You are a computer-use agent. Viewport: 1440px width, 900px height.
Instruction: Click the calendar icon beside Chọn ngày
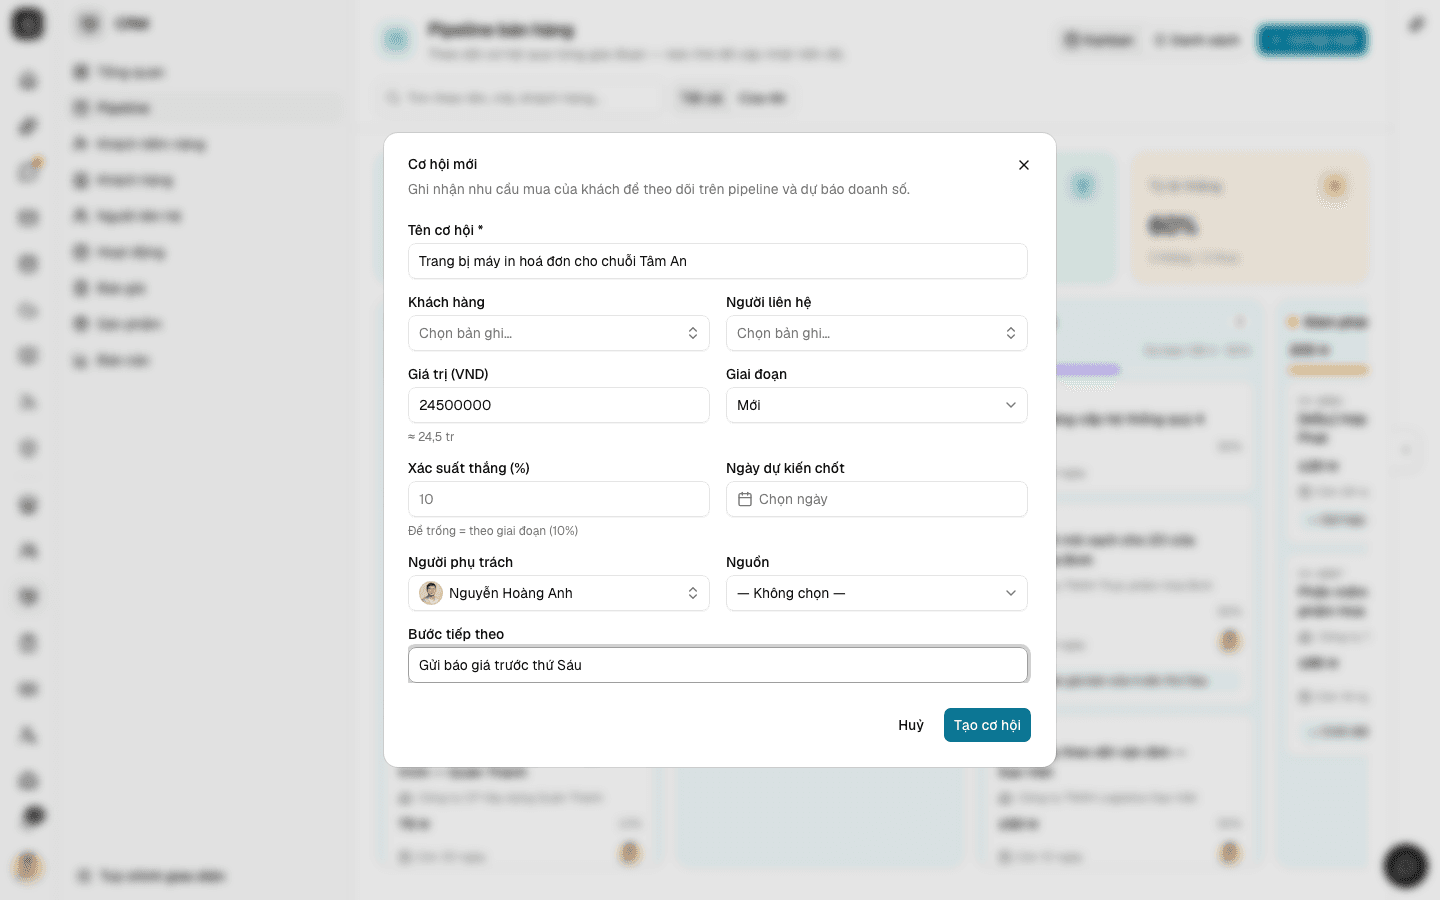click(x=745, y=499)
